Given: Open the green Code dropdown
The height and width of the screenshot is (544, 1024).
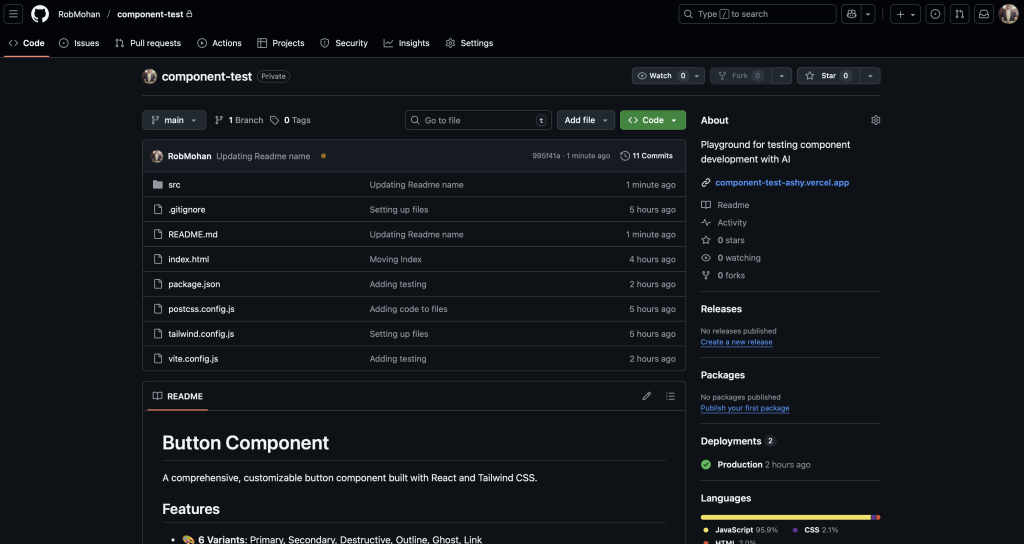Looking at the screenshot, I should (653, 120).
